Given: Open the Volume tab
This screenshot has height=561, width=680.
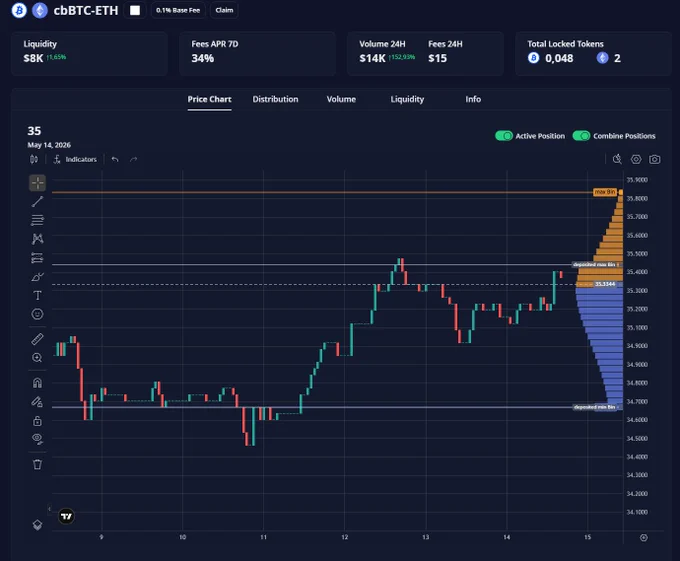Looking at the screenshot, I should [341, 99].
